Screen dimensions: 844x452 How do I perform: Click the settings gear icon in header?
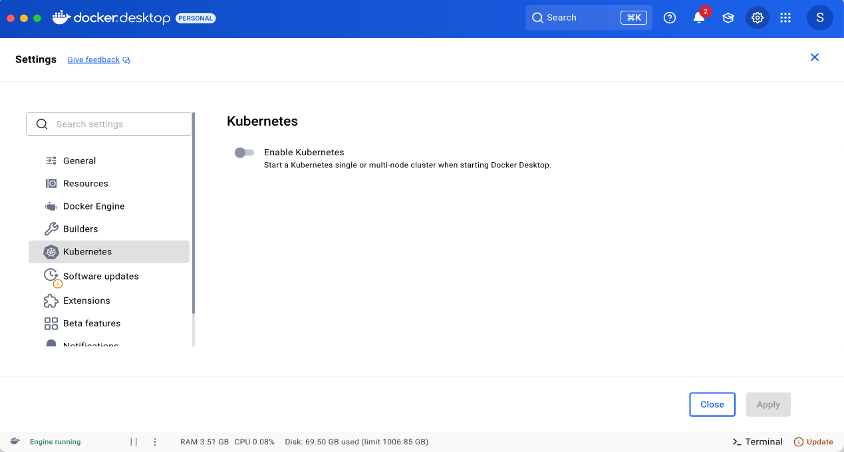[x=757, y=18]
